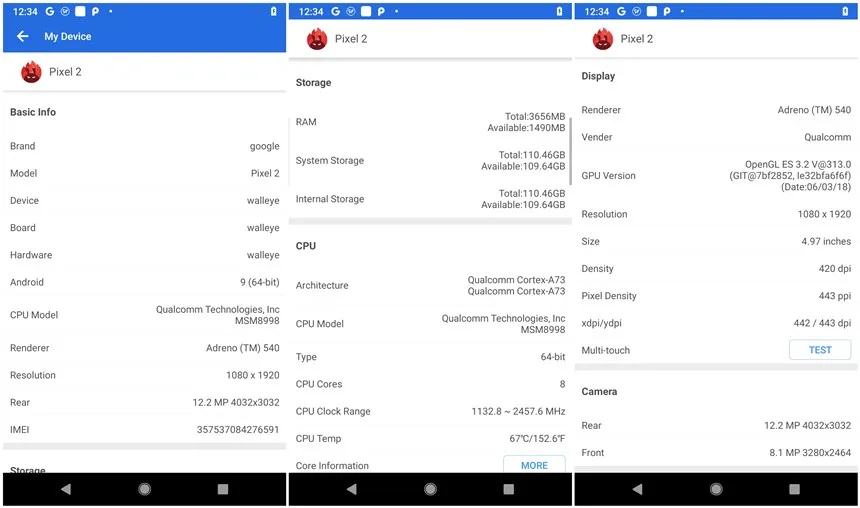Viewport: 860px width, 508px height.
Task: Tap the Front camera 8.1 MP 3280x2464 value
Action: pos(810,453)
